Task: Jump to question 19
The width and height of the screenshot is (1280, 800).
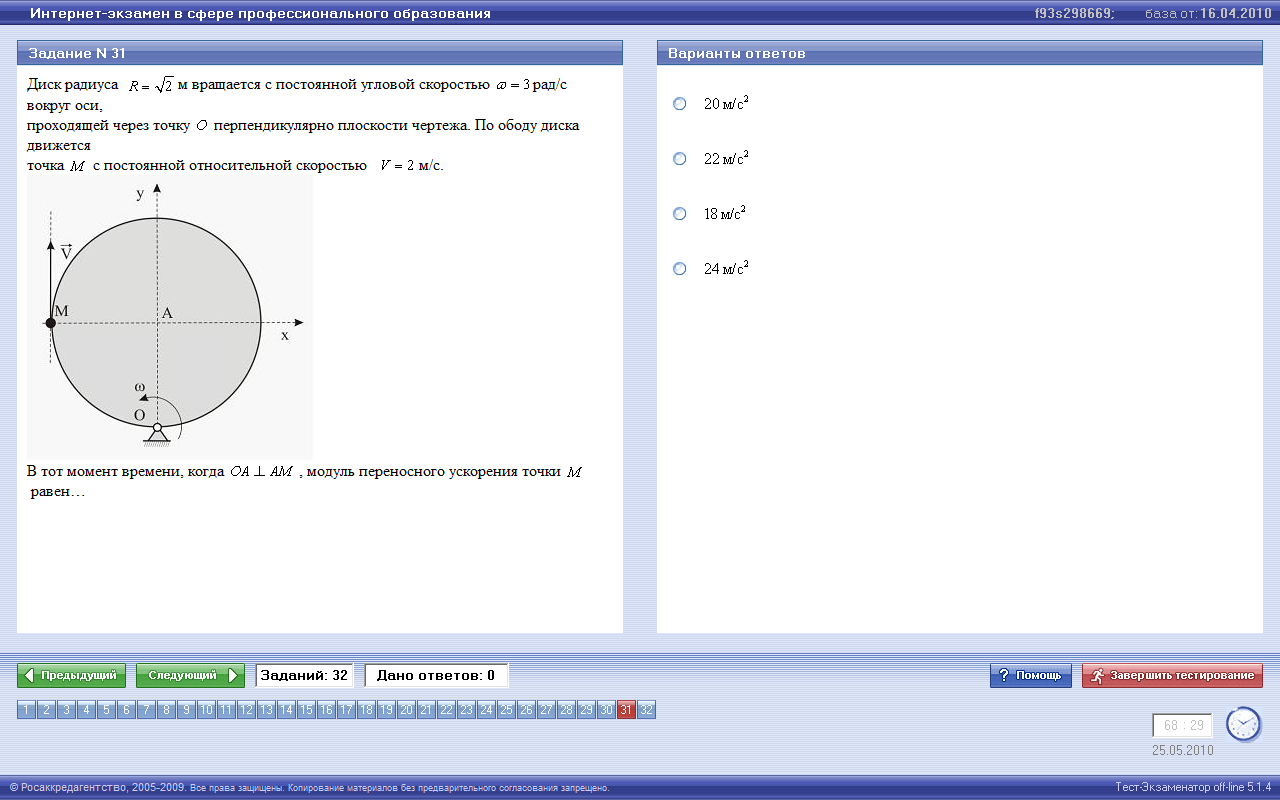Action: (x=387, y=710)
